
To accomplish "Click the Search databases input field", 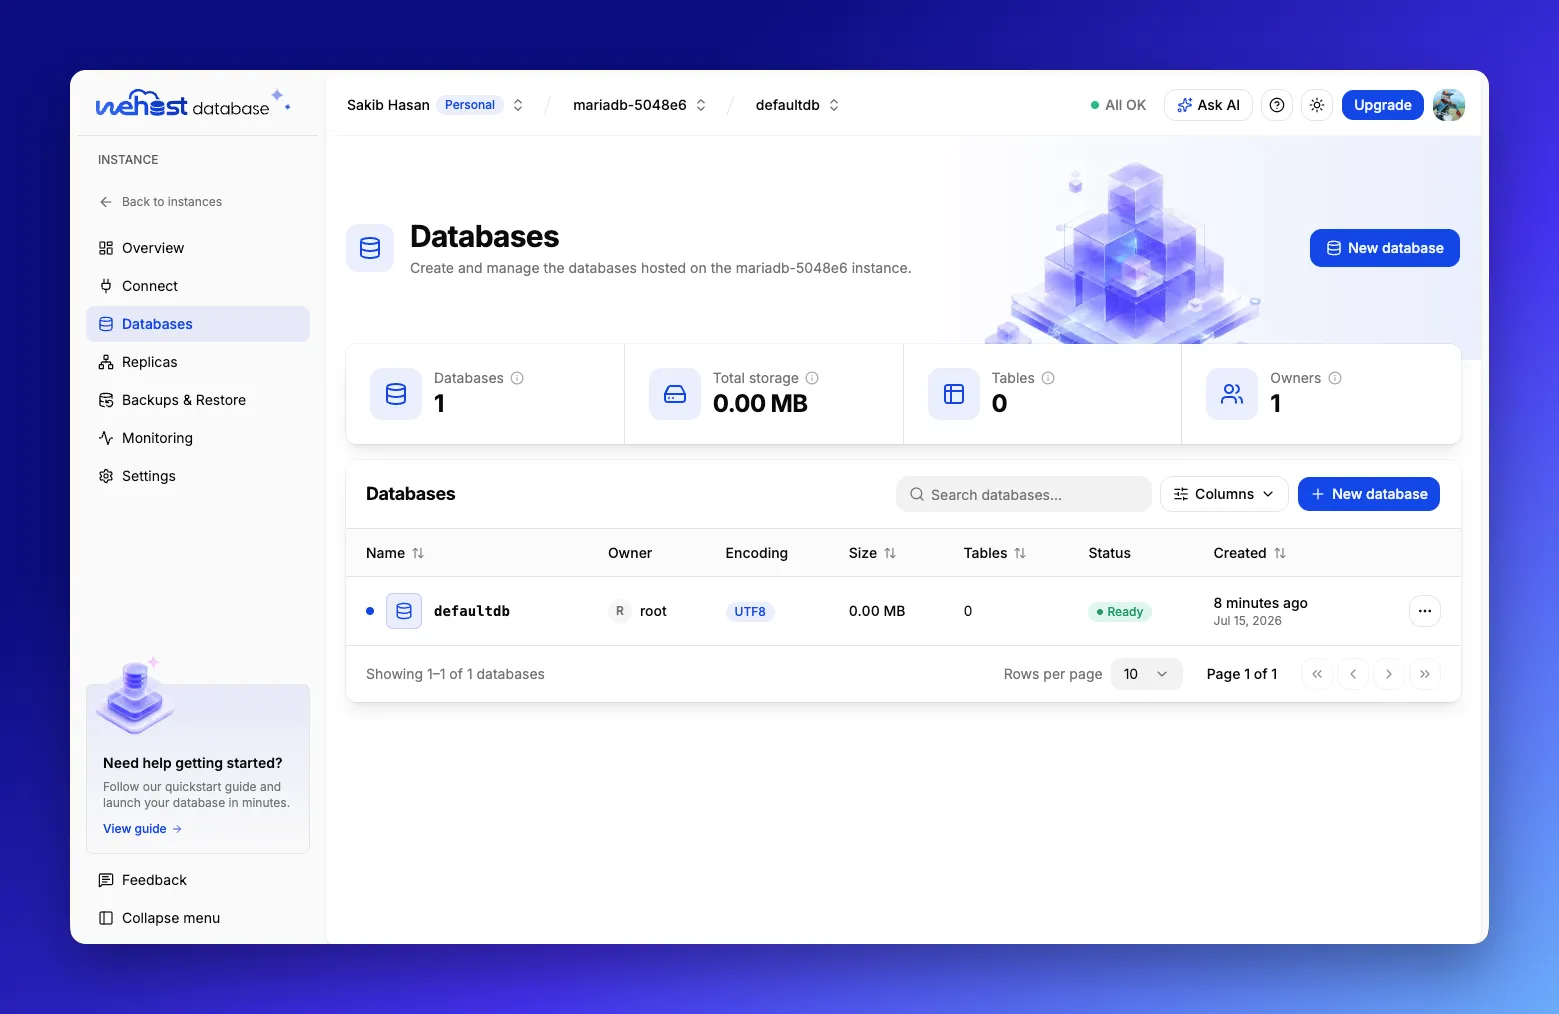I will point(1024,494).
